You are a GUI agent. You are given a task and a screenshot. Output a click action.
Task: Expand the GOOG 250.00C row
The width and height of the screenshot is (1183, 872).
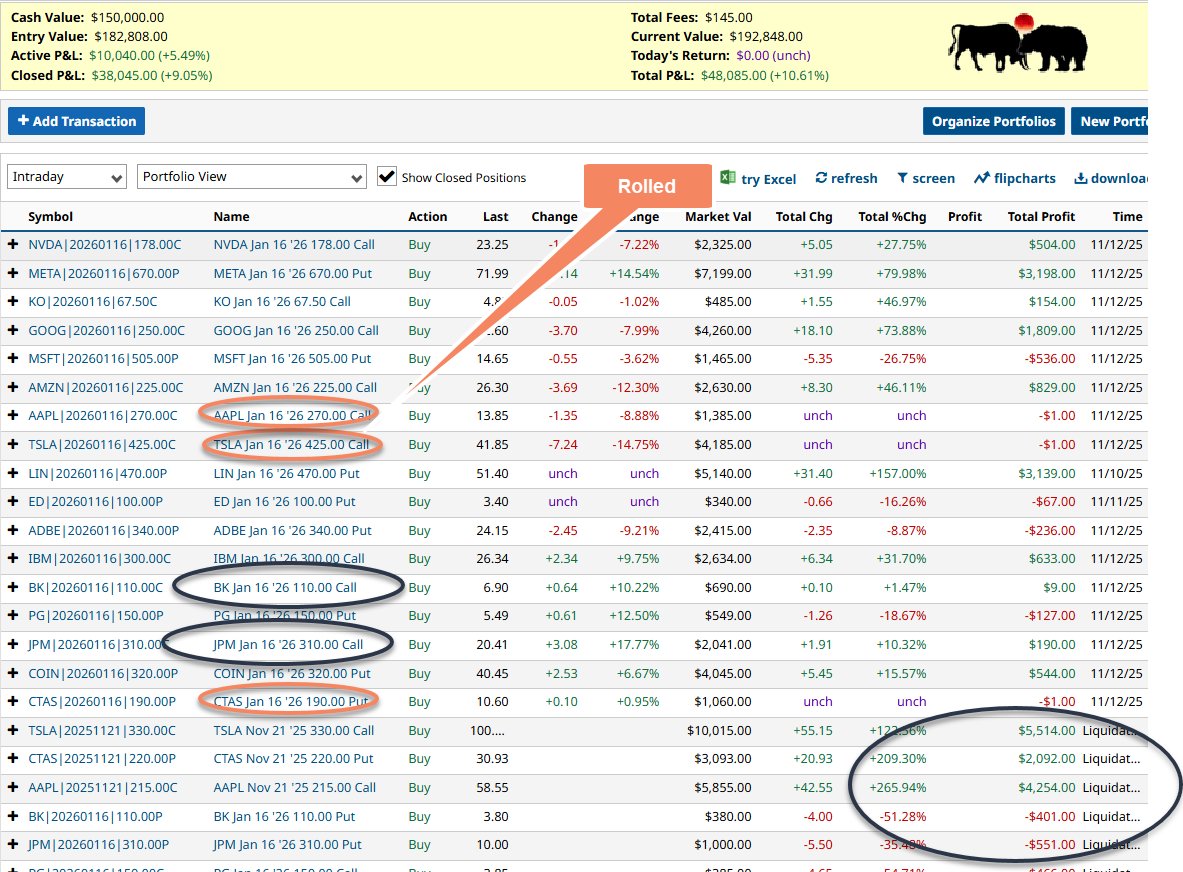point(13,330)
